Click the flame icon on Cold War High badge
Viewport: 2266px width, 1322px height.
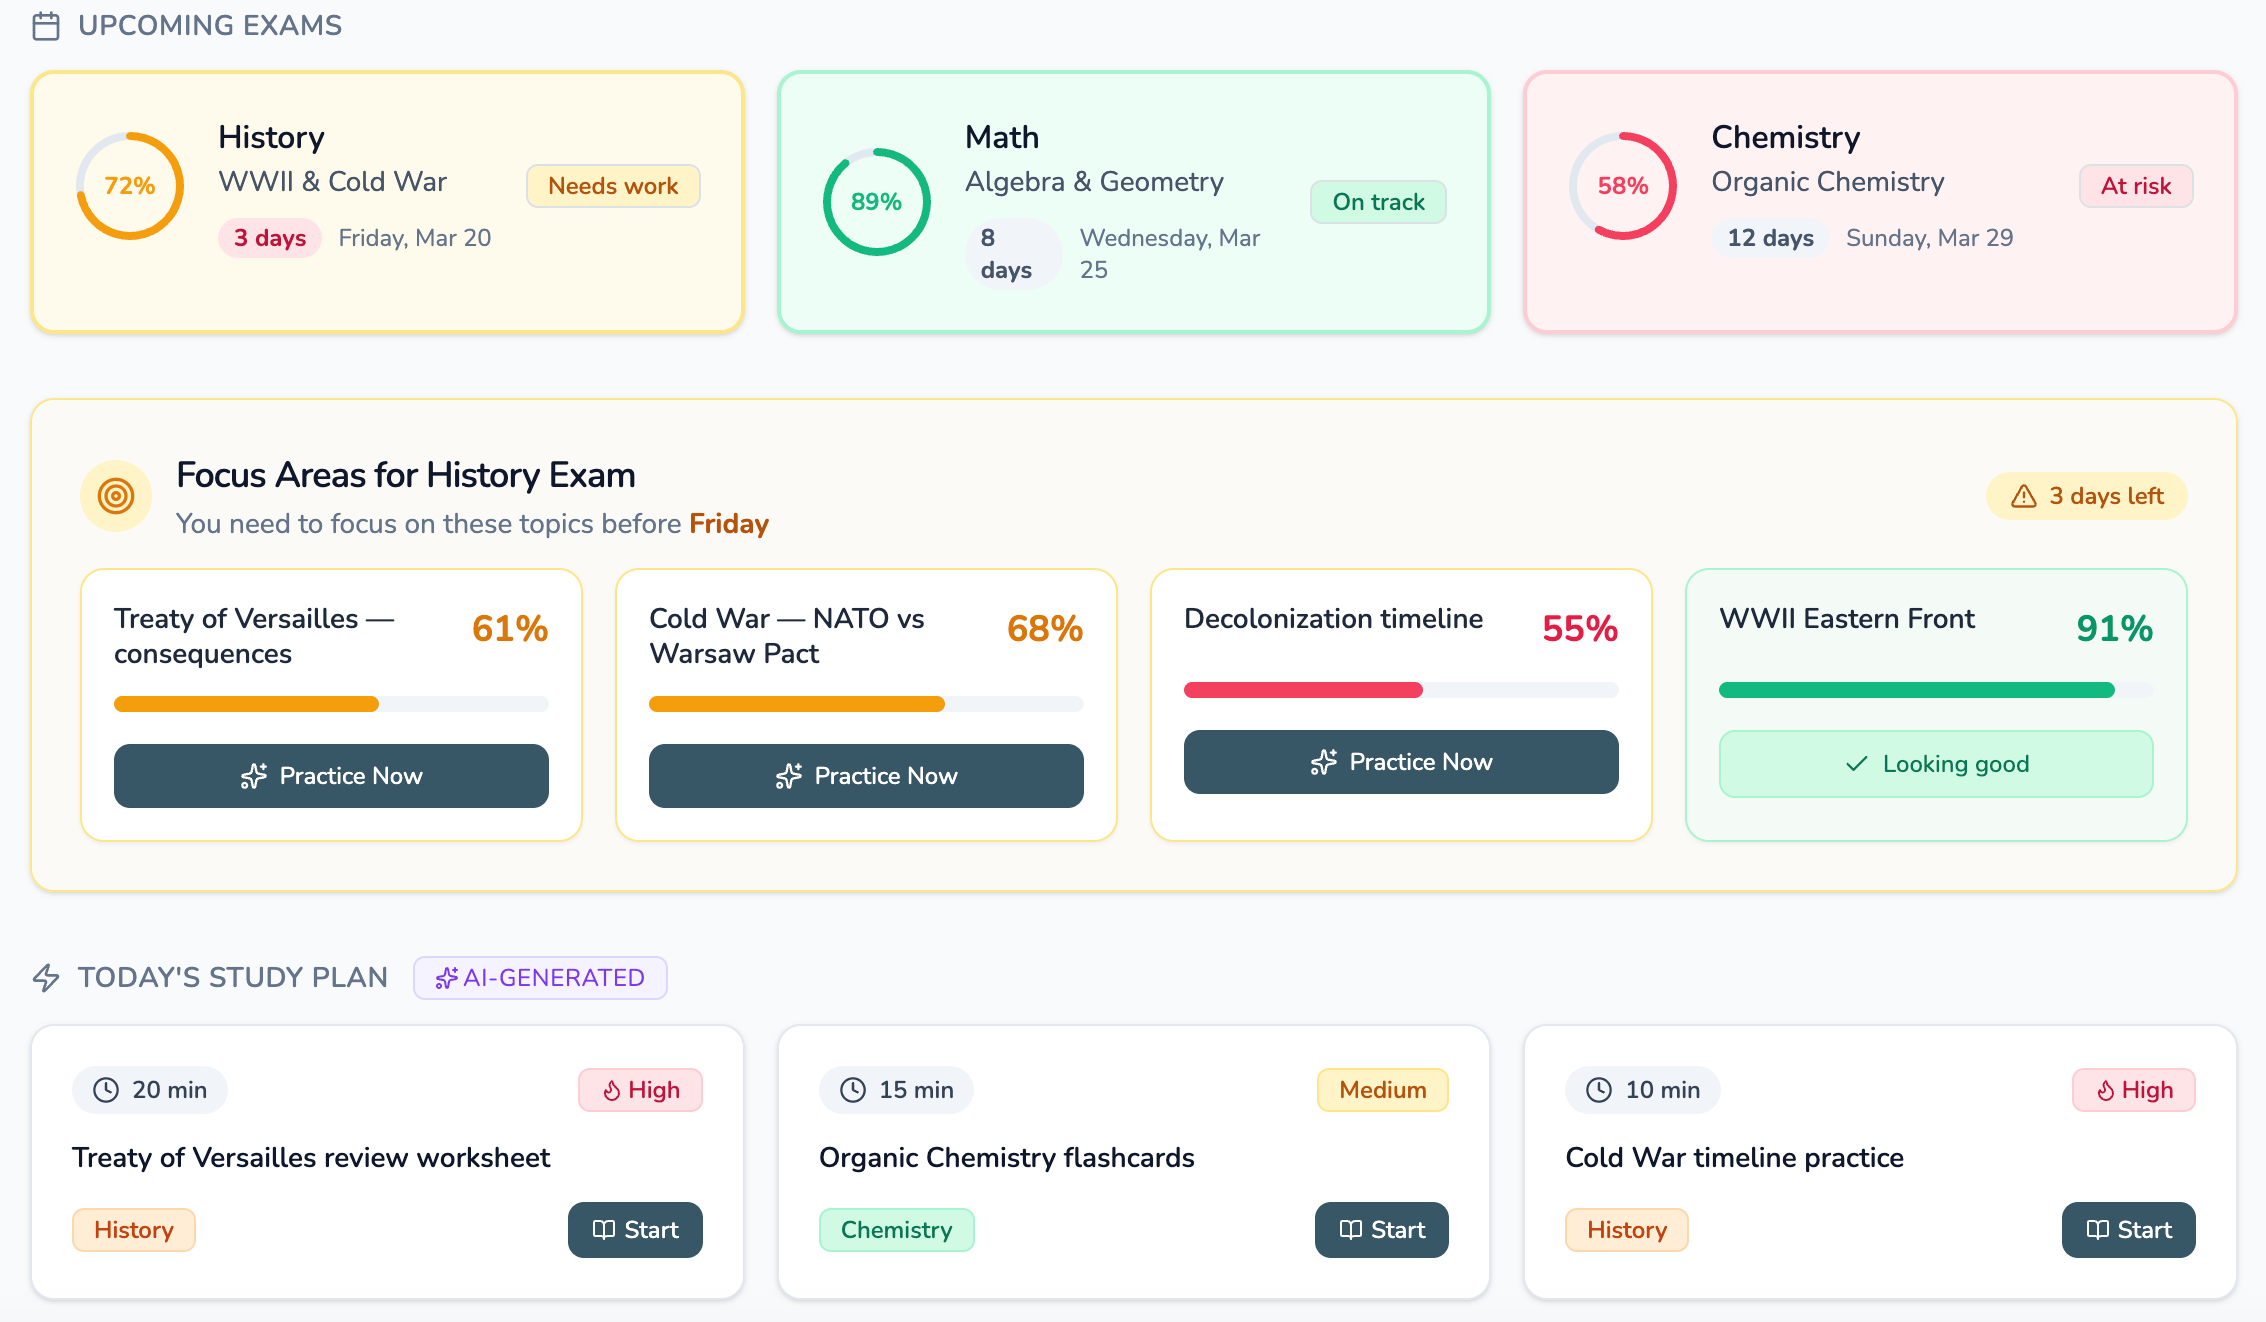pos(2106,1090)
